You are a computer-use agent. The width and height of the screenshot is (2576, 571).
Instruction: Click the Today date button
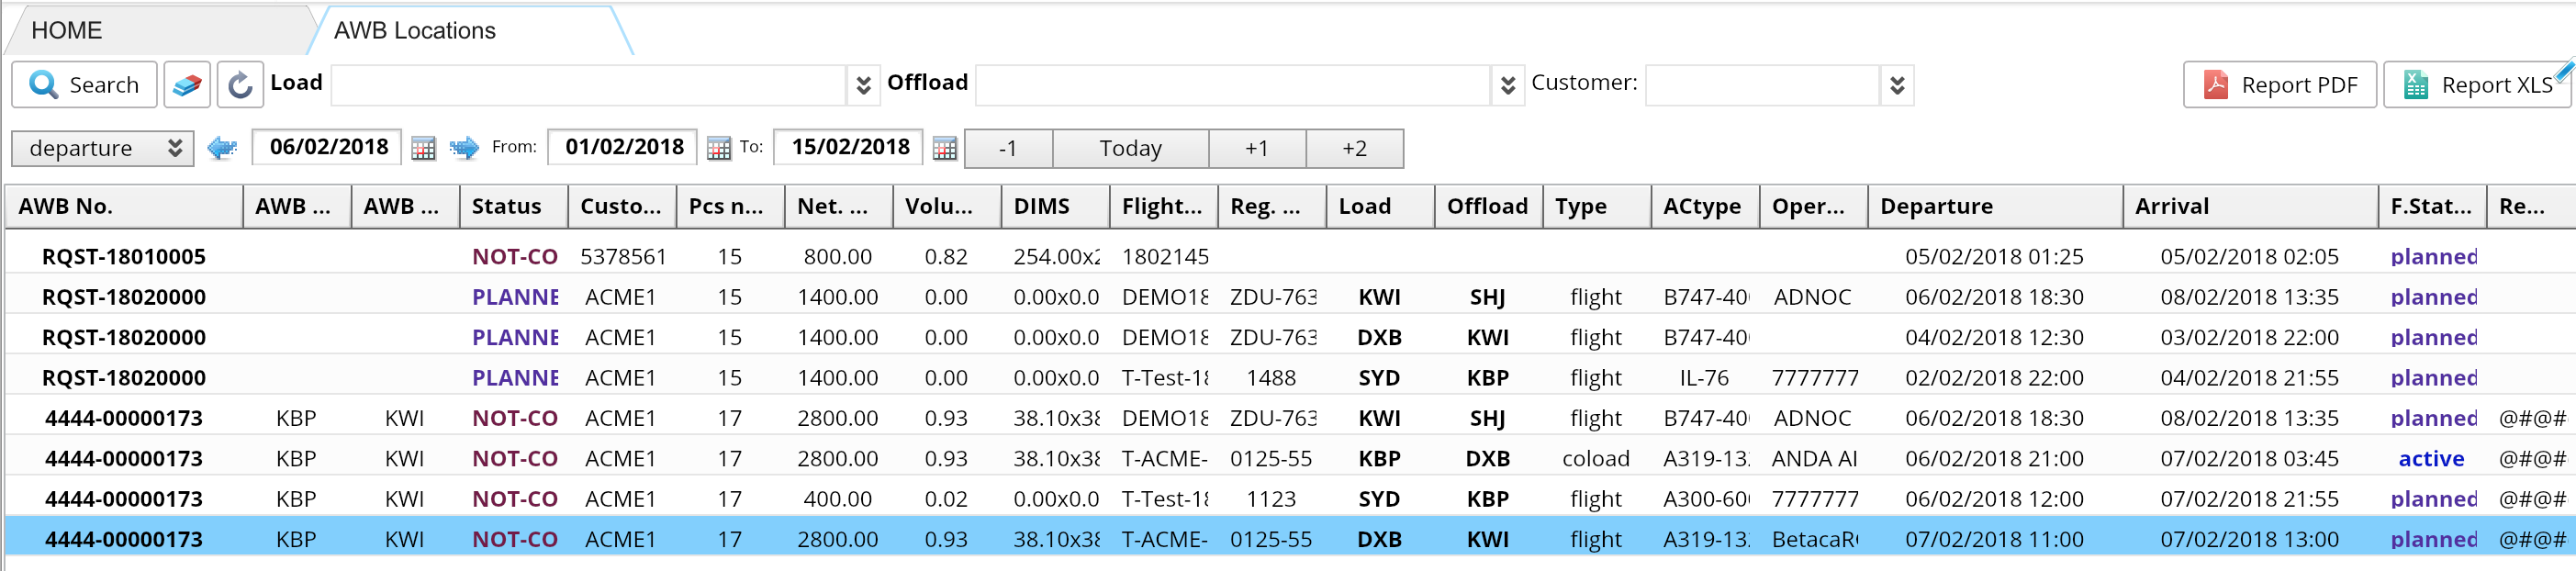(x=1130, y=149)
